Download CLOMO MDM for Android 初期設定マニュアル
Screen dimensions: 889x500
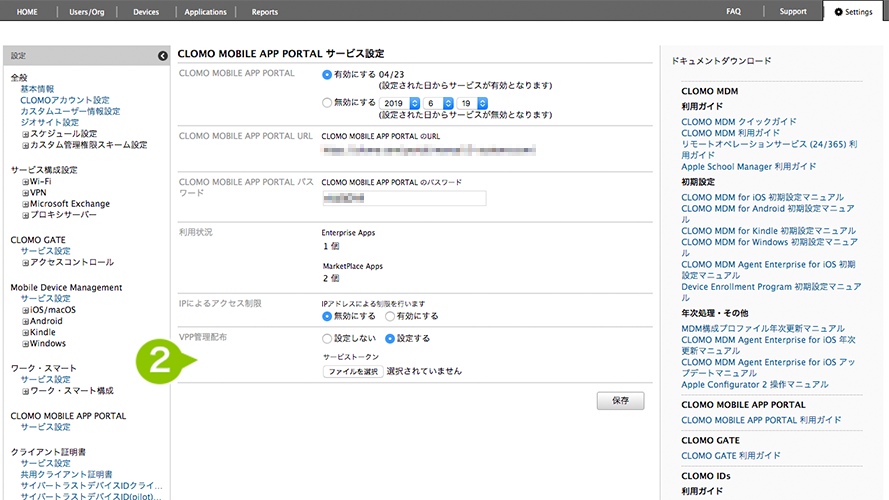coord(768,214)
